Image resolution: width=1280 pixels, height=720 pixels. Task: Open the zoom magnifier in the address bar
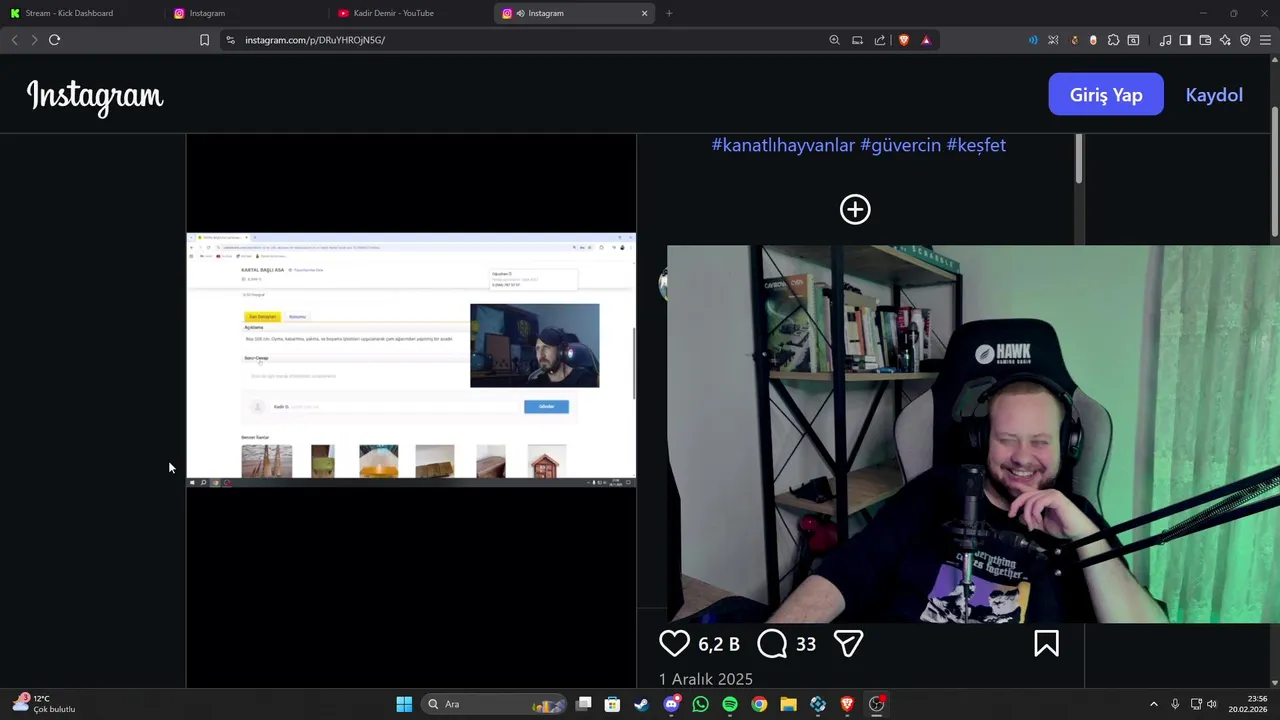pyautogui.click(x=834, y=40)
